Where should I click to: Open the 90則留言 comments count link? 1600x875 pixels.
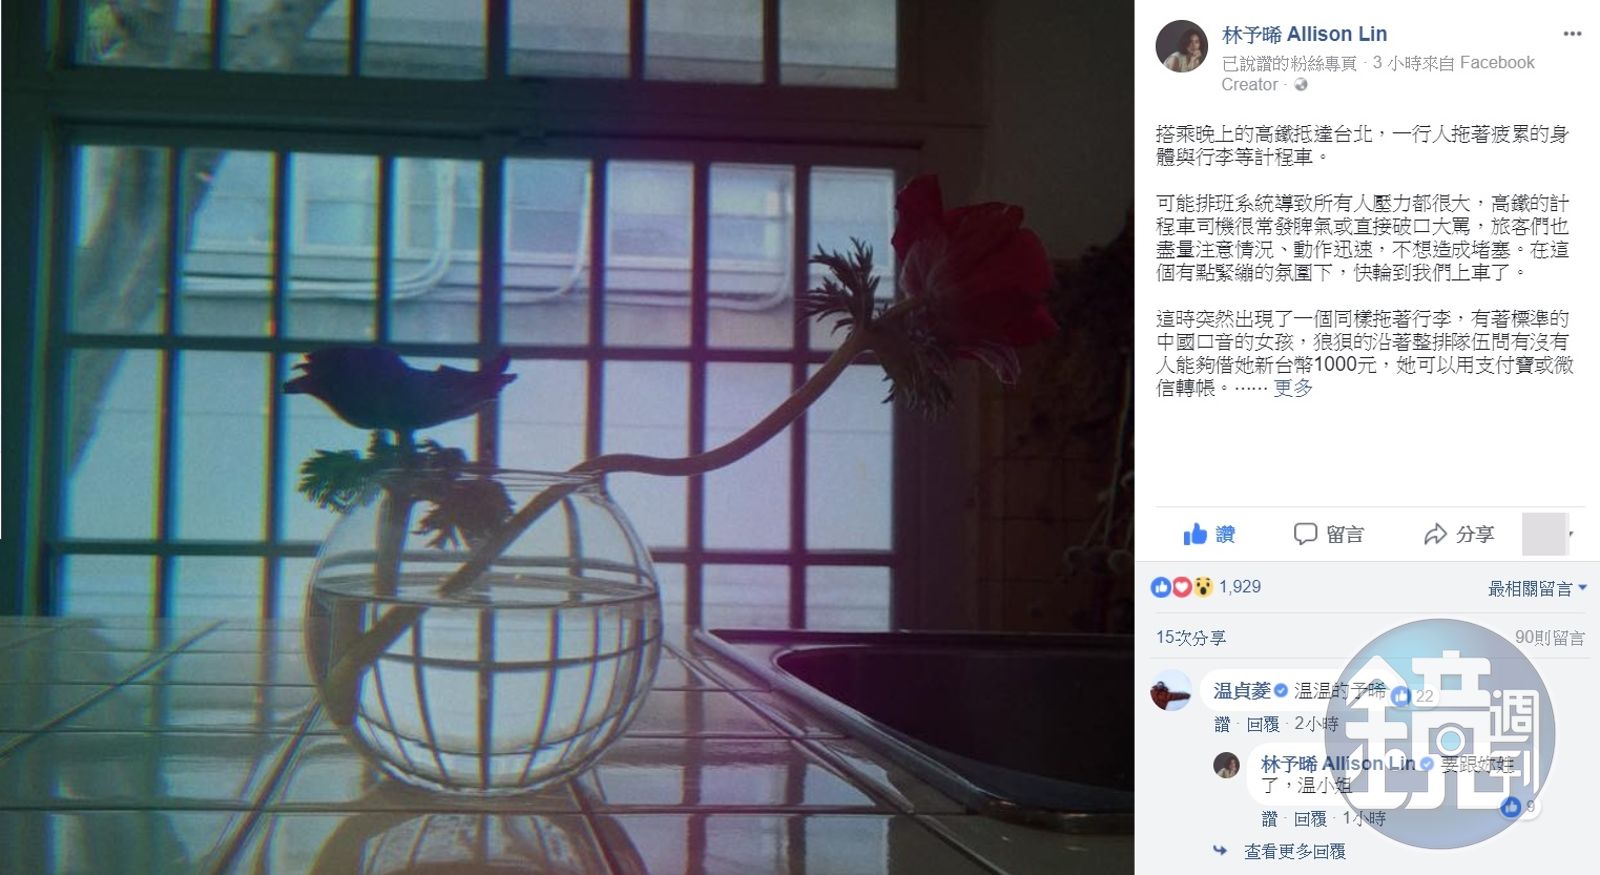pyautogui.click(x=1550, y=637)
